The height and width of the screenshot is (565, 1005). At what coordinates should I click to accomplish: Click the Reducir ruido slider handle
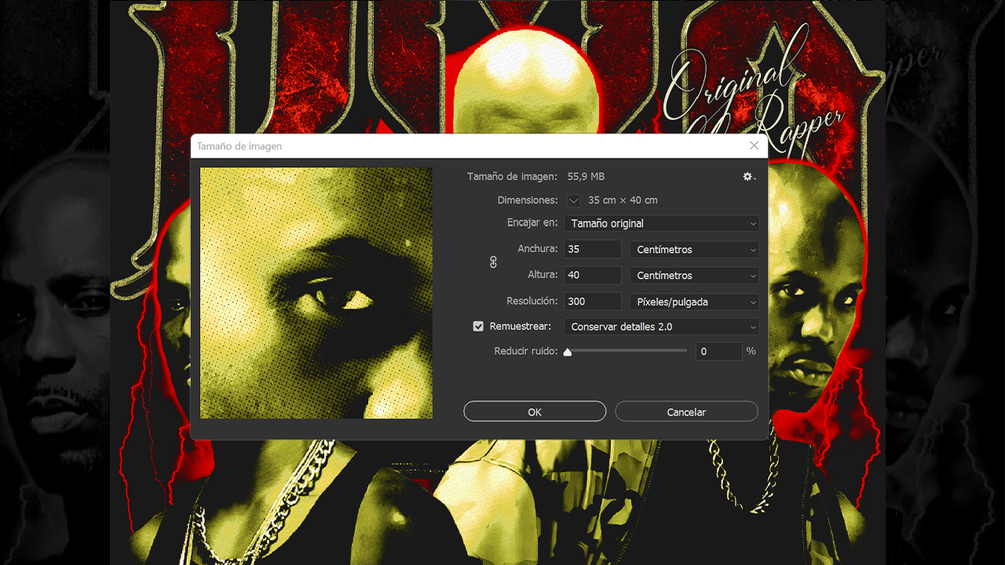click(567, 352)
